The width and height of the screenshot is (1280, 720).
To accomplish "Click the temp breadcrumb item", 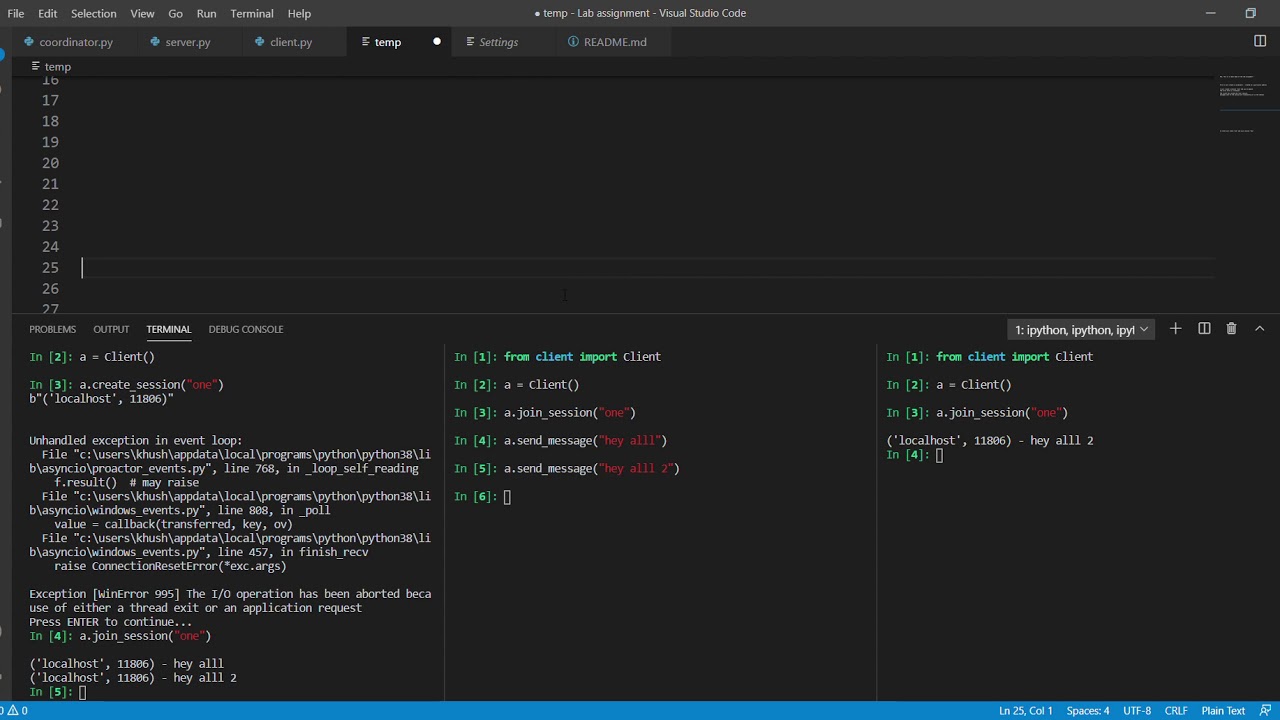I will [x=57, y=67].
